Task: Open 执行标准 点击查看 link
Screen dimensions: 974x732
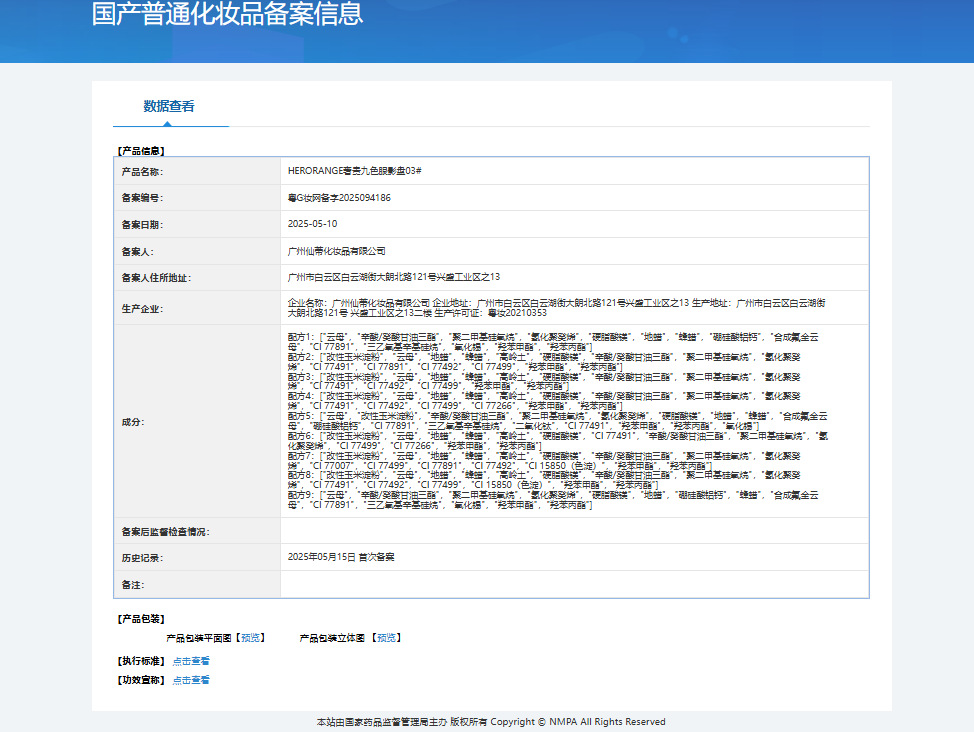Action: [191, 661]
